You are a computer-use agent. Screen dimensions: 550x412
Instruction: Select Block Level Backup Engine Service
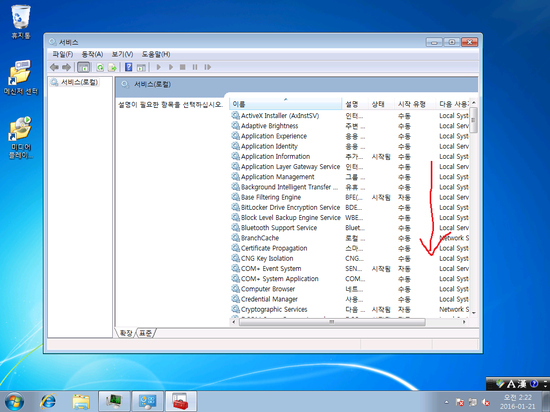point(290,217)
